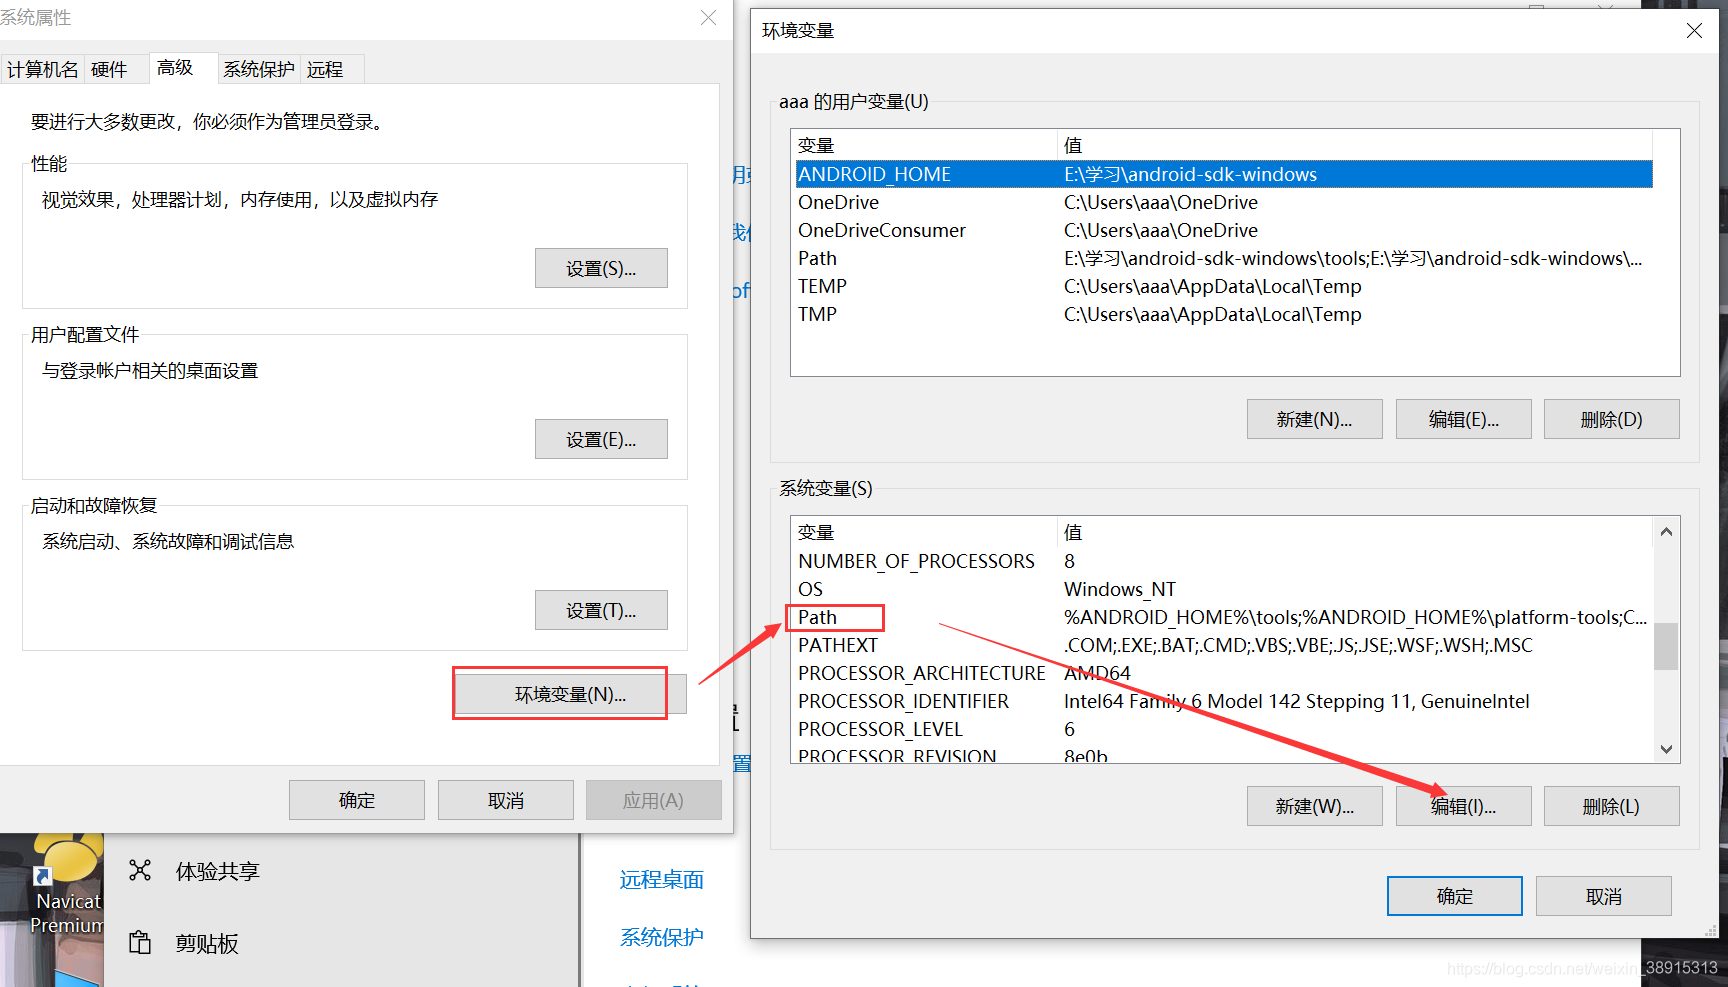Edit system variable with 编辑(I)
This screenshot has width=1728, height=987.
click(x=1463, y=806)
